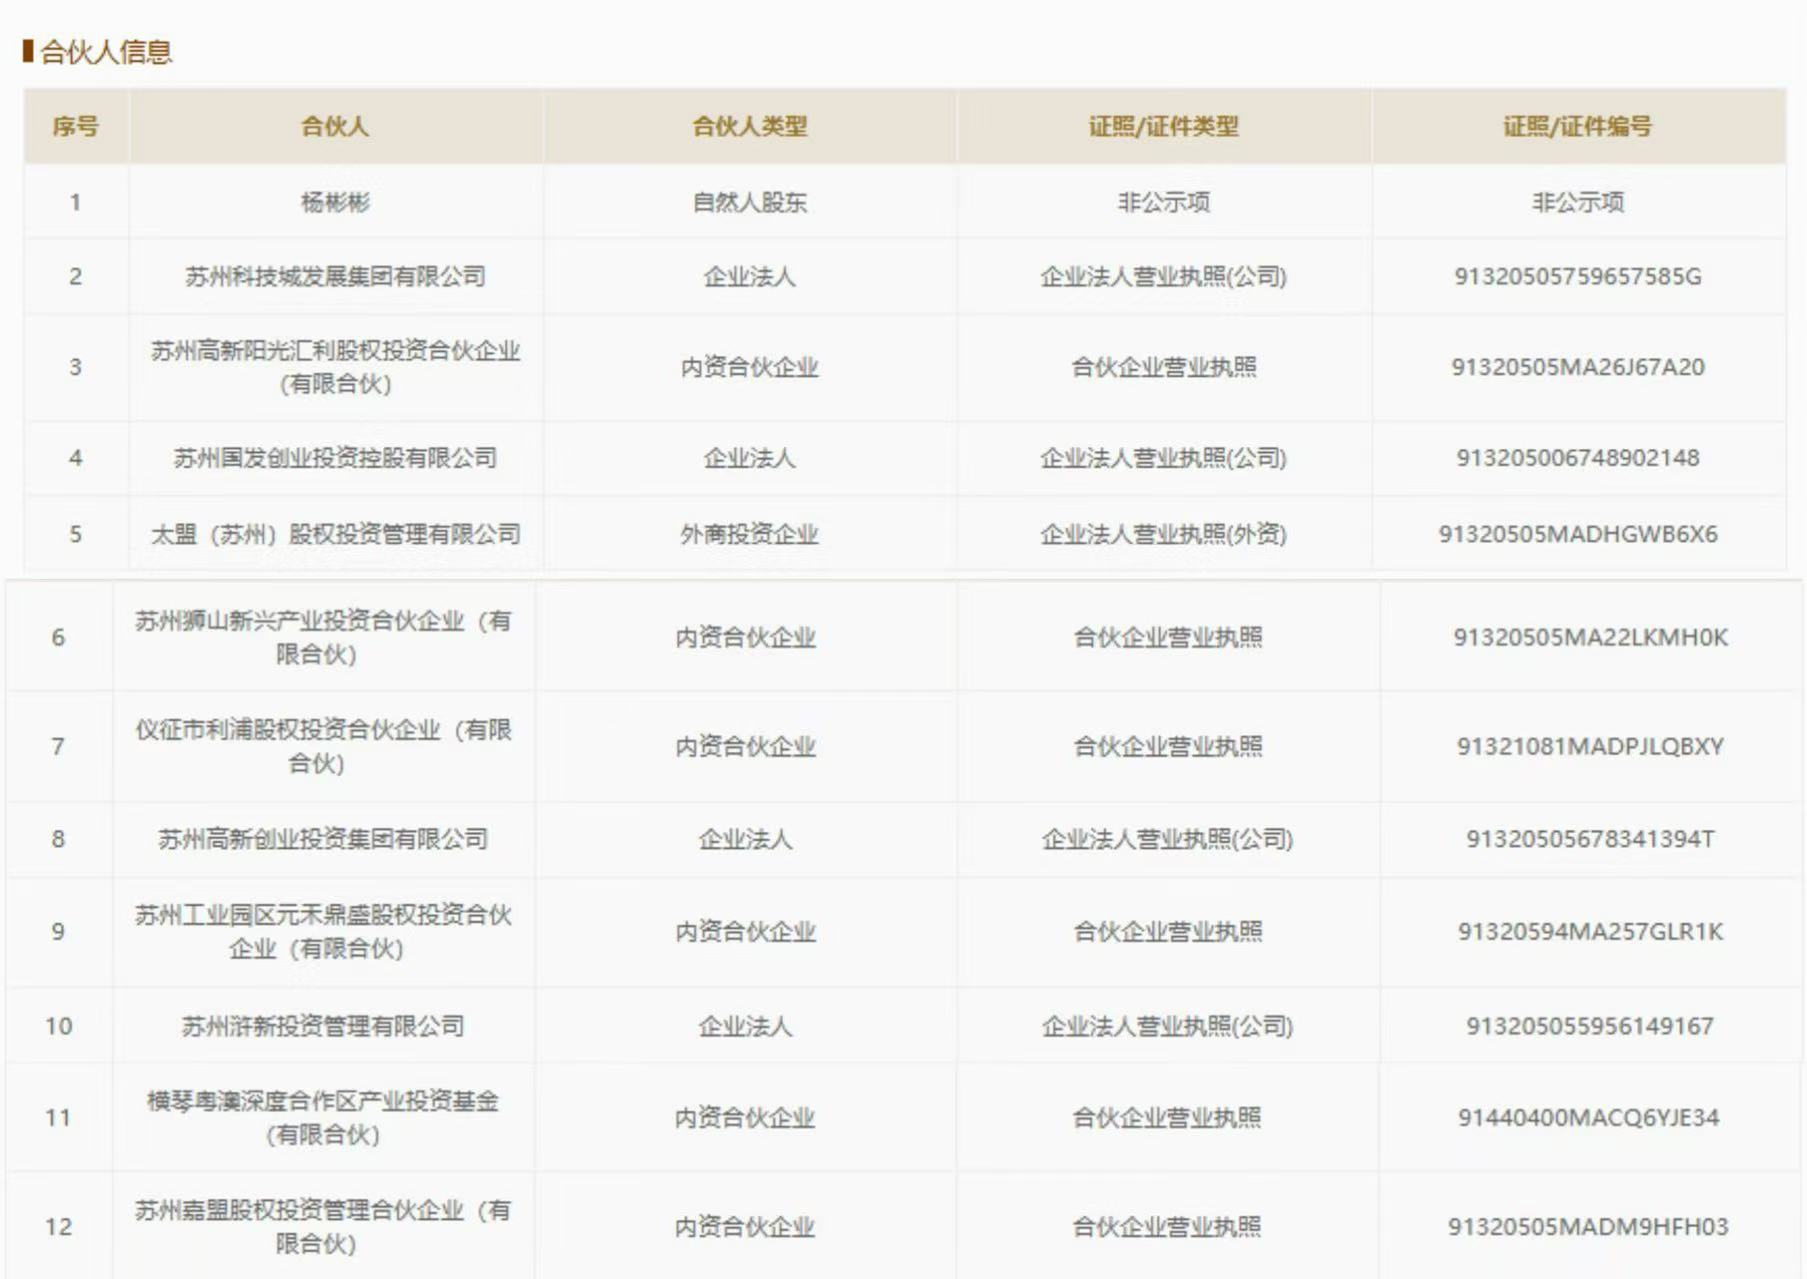Select license number 91320505MA22LKMH0K

1590,637
